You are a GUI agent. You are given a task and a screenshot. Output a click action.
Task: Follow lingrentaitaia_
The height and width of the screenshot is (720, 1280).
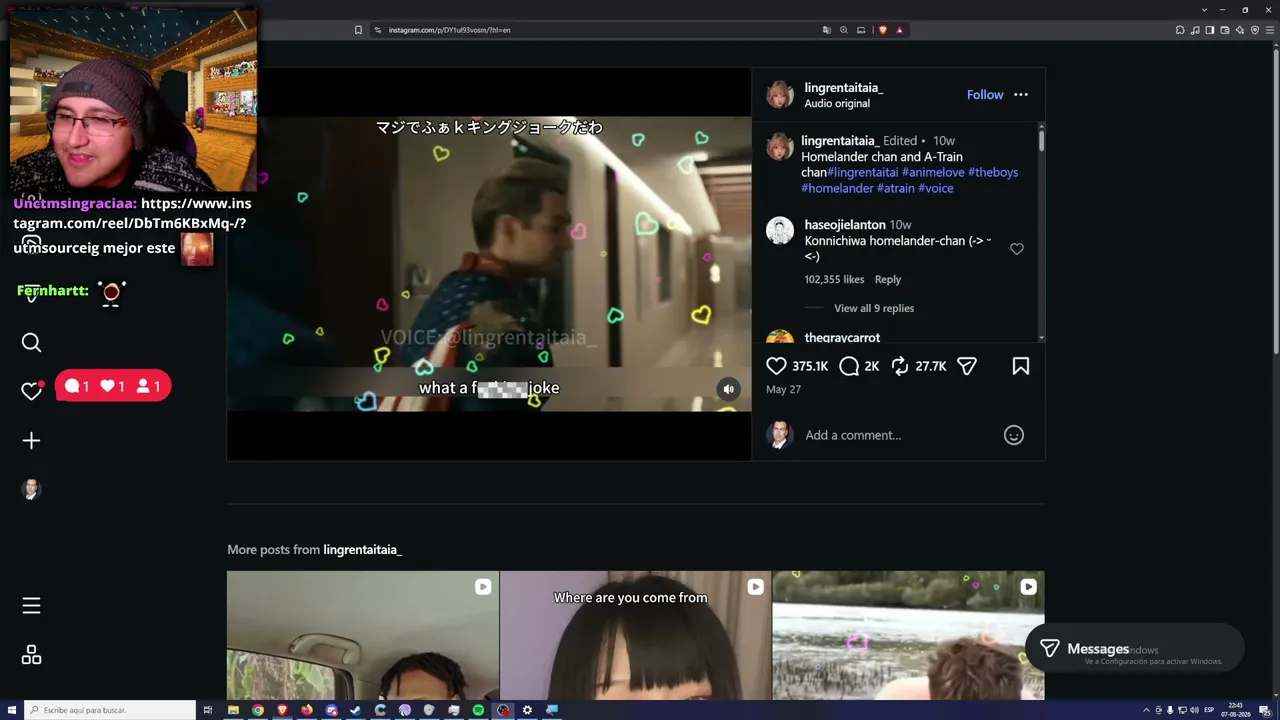[x=985, y=95]
